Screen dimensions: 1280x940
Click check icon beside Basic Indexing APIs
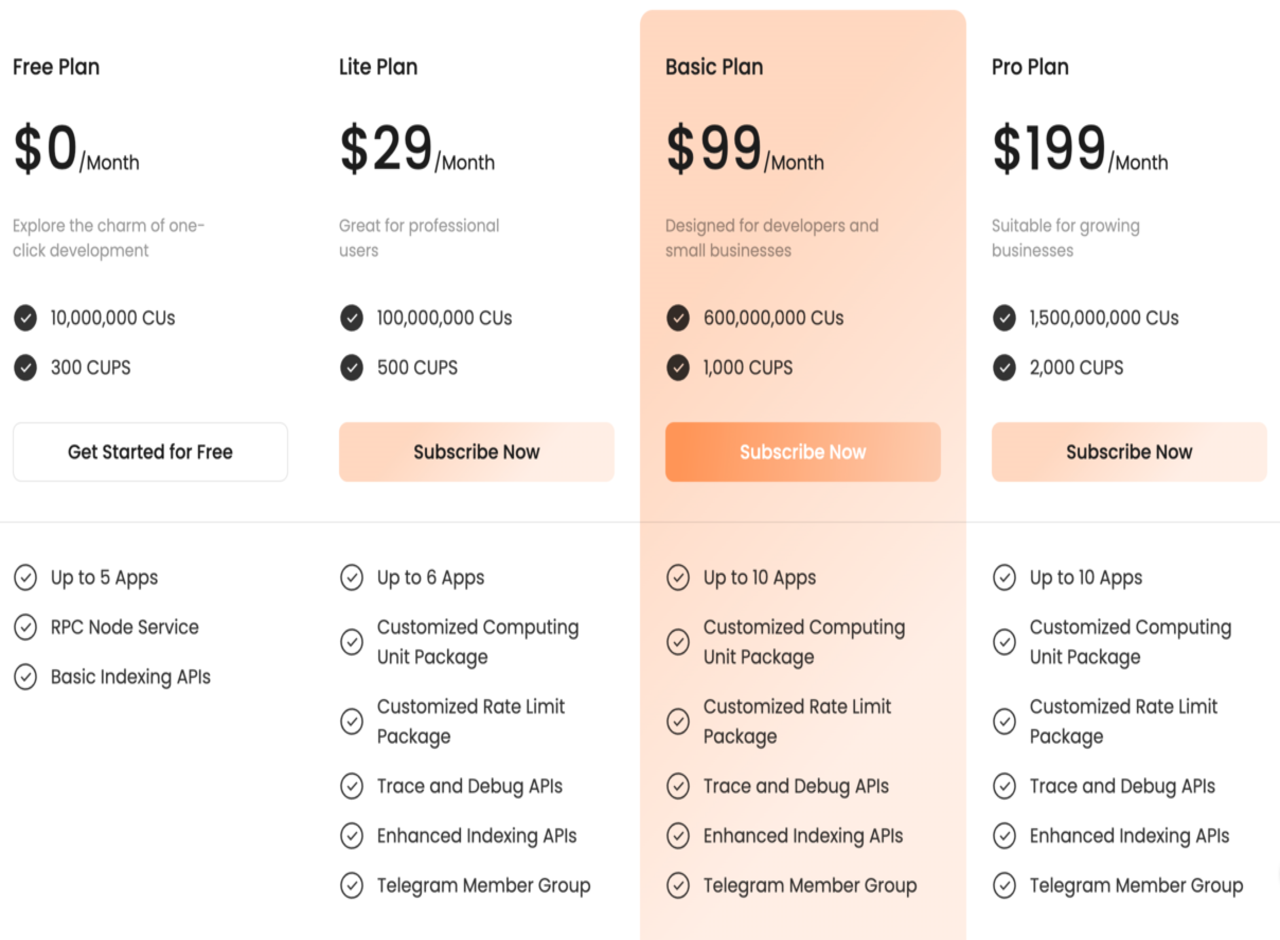pyautogui.click(x=25, y=677)
